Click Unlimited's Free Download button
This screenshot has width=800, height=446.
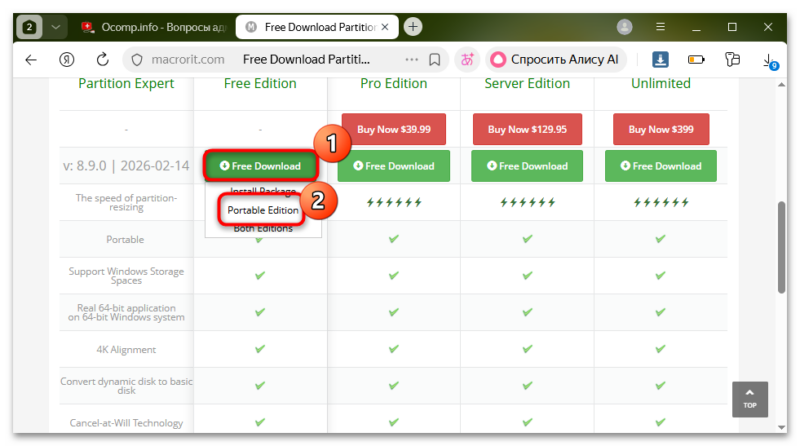(x=661, y=166)
